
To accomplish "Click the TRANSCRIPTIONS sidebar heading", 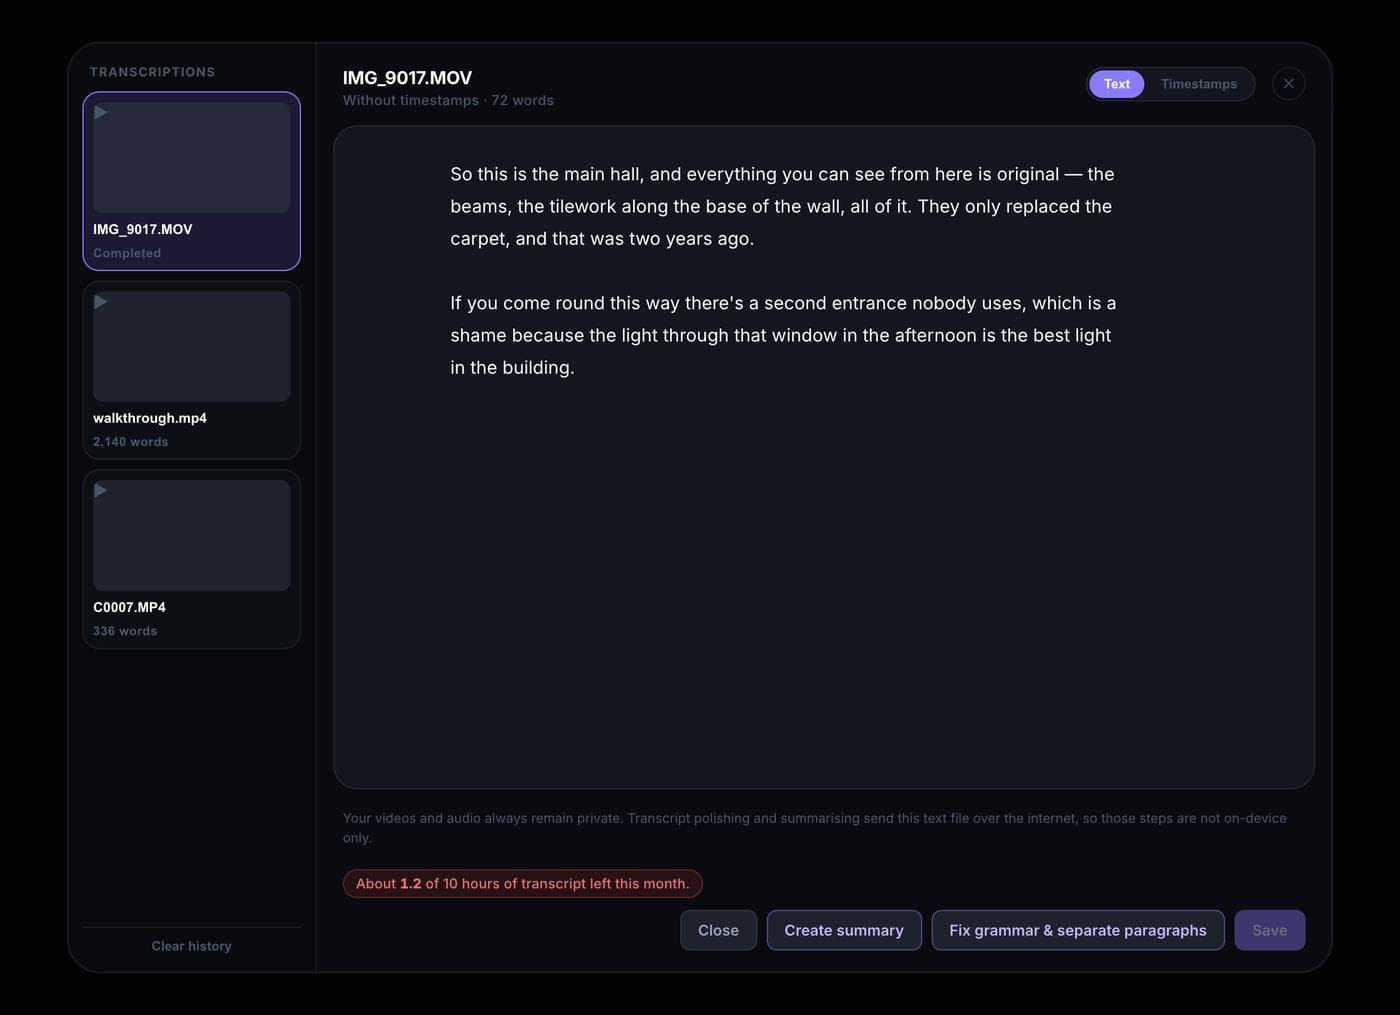I will 152,72.
